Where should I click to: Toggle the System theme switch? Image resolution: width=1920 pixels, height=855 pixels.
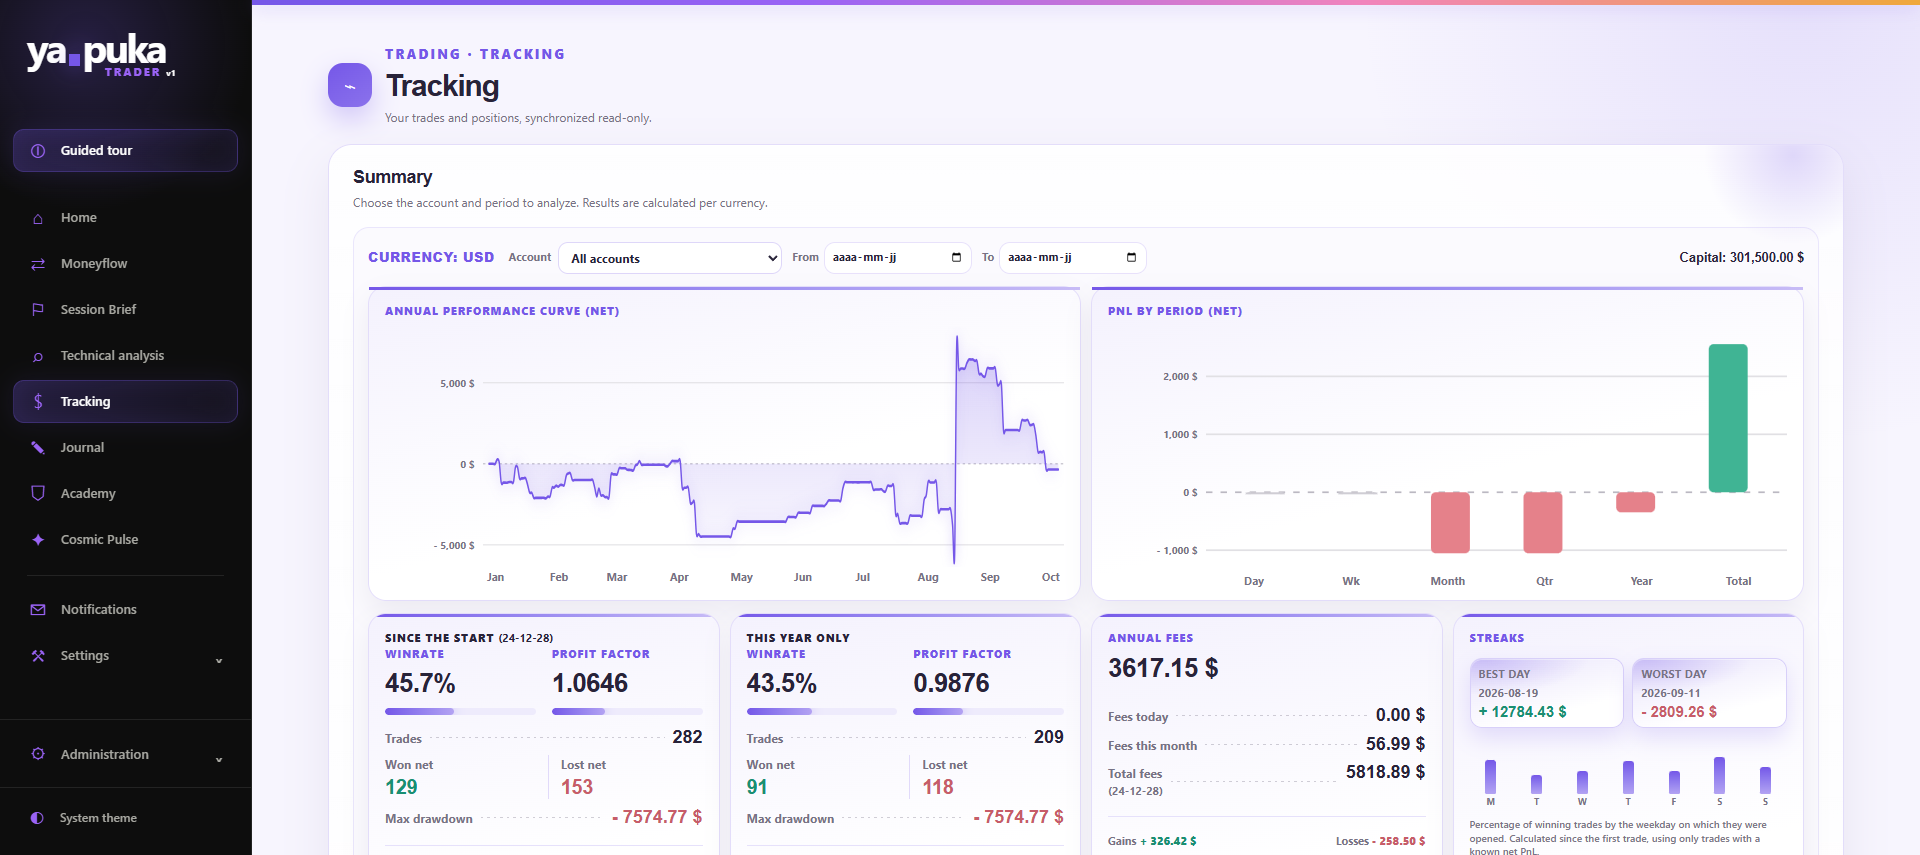pos(125,818)
